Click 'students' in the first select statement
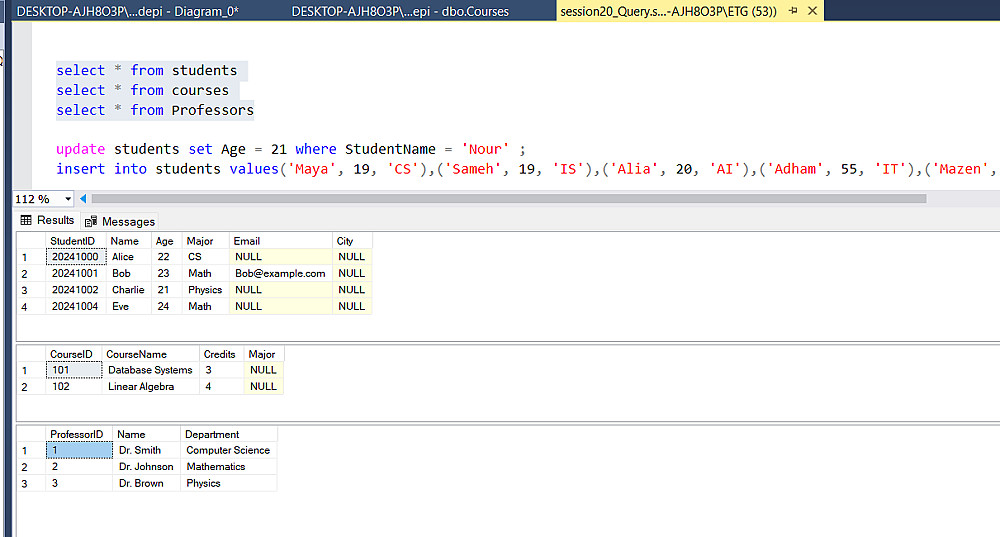 coord(204,70)
